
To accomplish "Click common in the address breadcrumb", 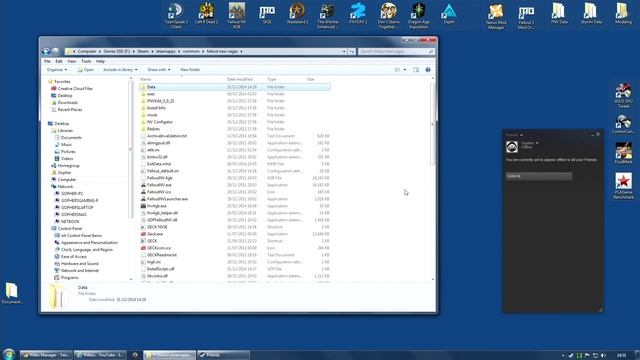I will (x=191, y=51).
